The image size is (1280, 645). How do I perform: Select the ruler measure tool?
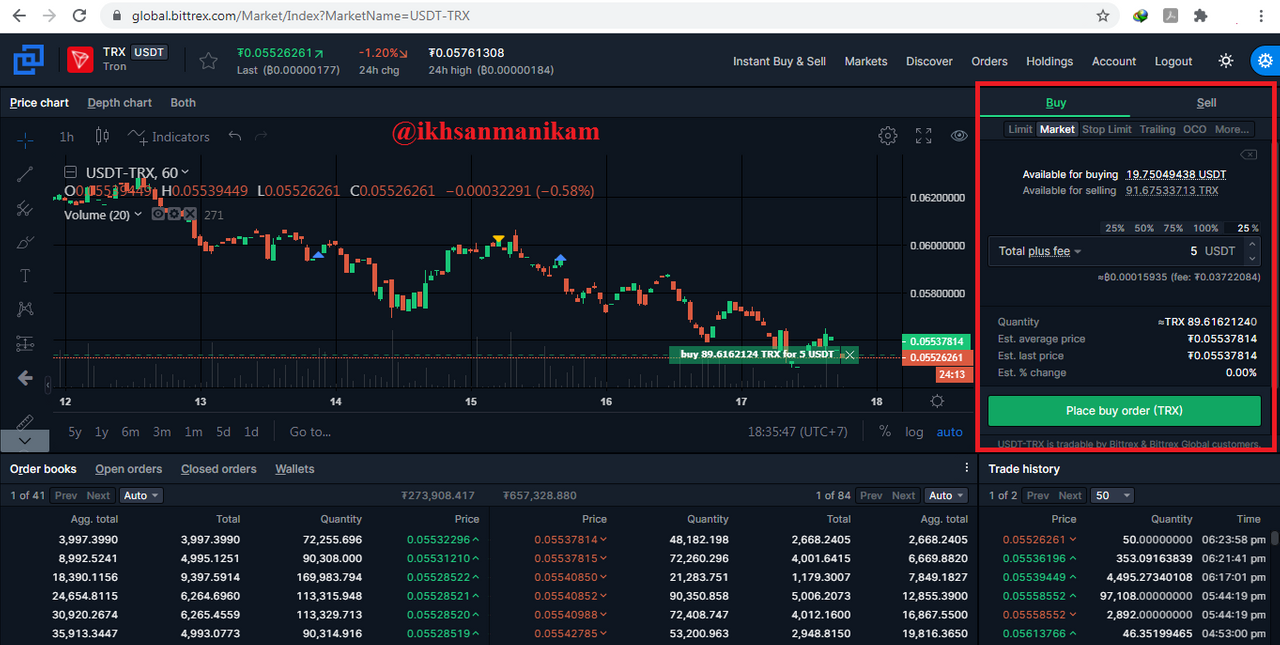point(26,421)
